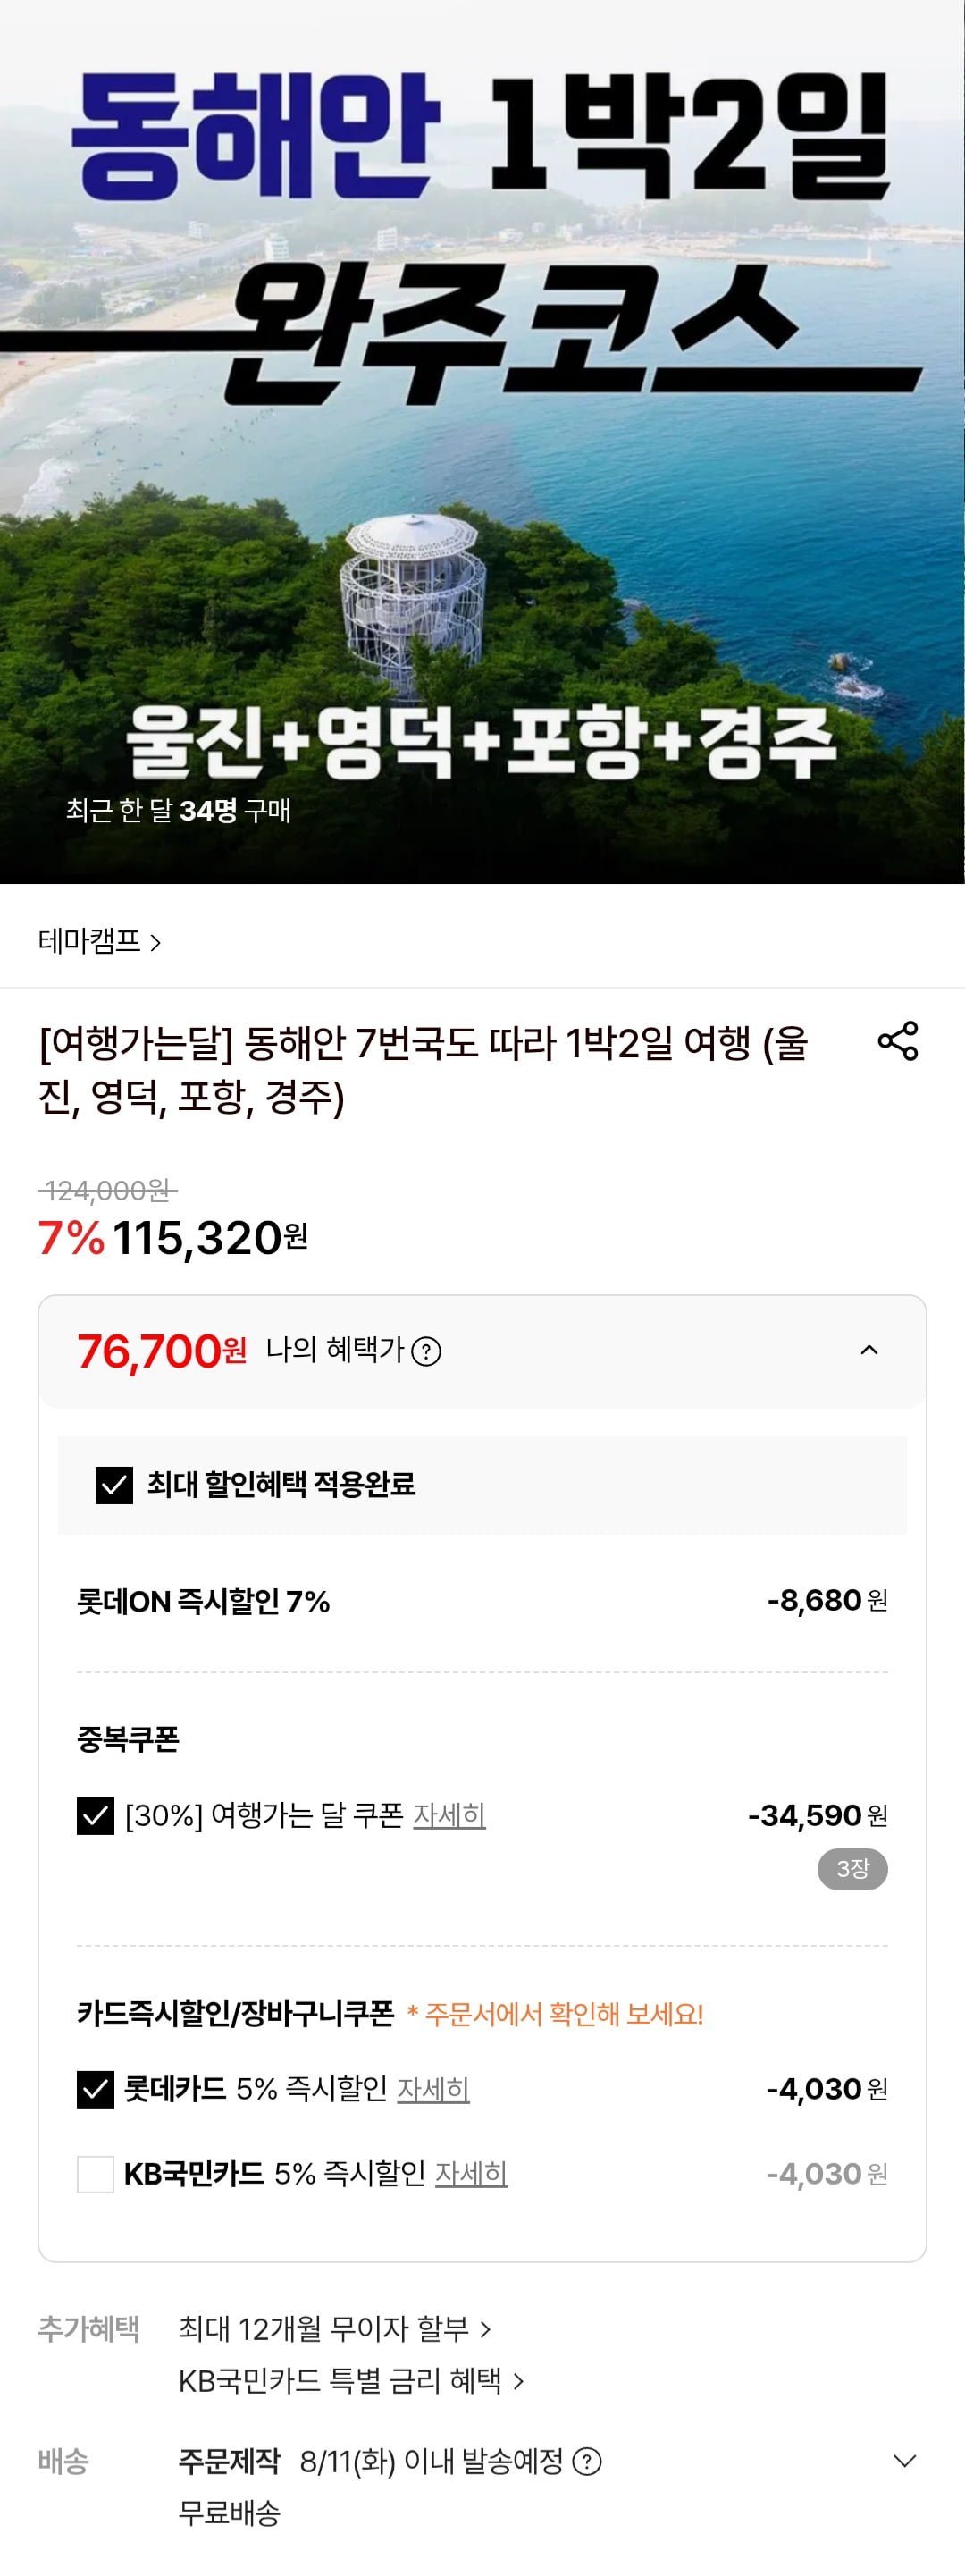Image resolution: width=965 pixels, height=2576 pixels.
Task: Click the help icon beside 발송예정
Action: 587,2461
